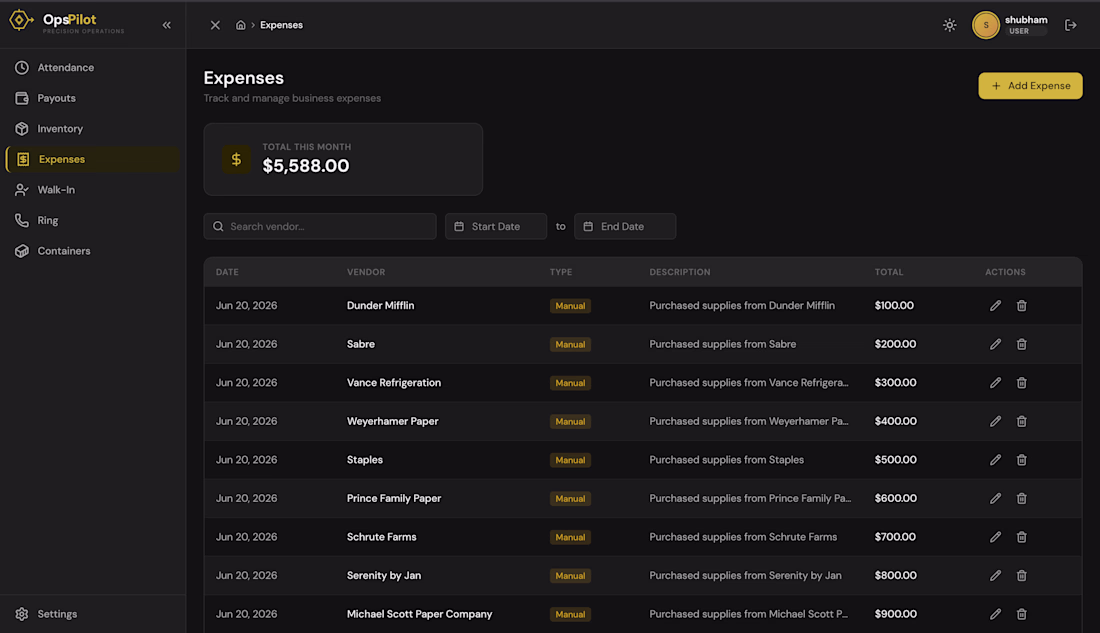Delete the Sabre expense
This screenshot has height=633, width=1100.
click(1021, 345)
